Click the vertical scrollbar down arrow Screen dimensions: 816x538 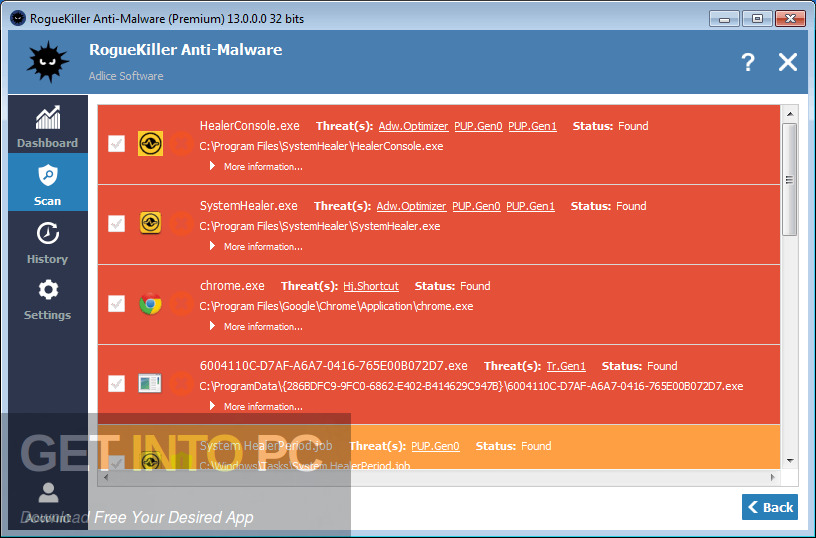coord(789,460)
